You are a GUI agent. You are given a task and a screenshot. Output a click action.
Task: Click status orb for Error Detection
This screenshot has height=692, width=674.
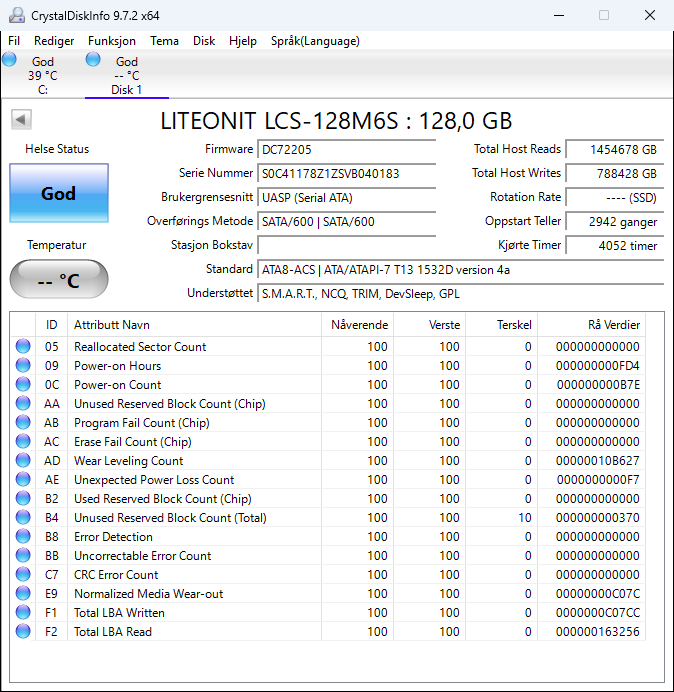coord(23,536)
